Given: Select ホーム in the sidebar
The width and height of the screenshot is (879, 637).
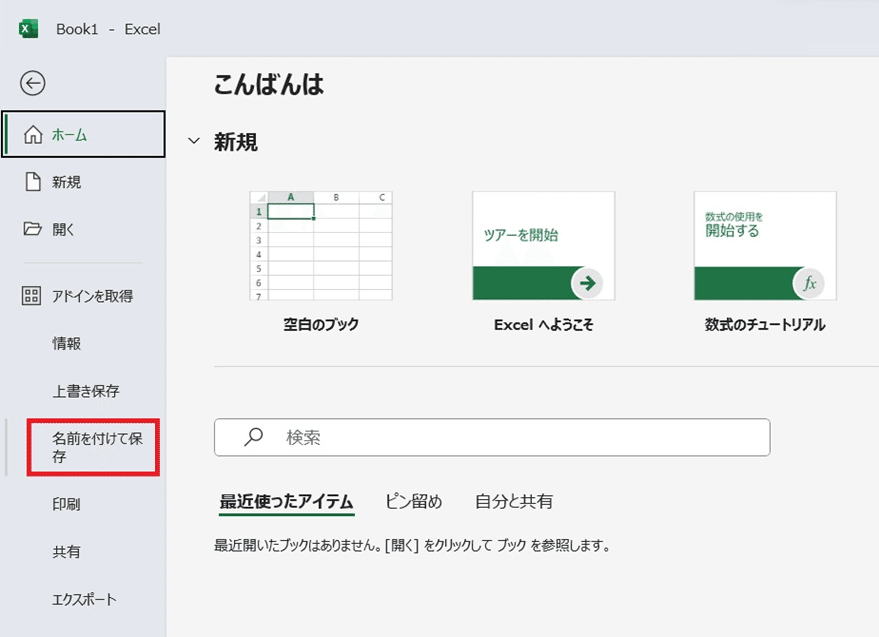Looking at the screenshot, I should [x=84, y=134].
